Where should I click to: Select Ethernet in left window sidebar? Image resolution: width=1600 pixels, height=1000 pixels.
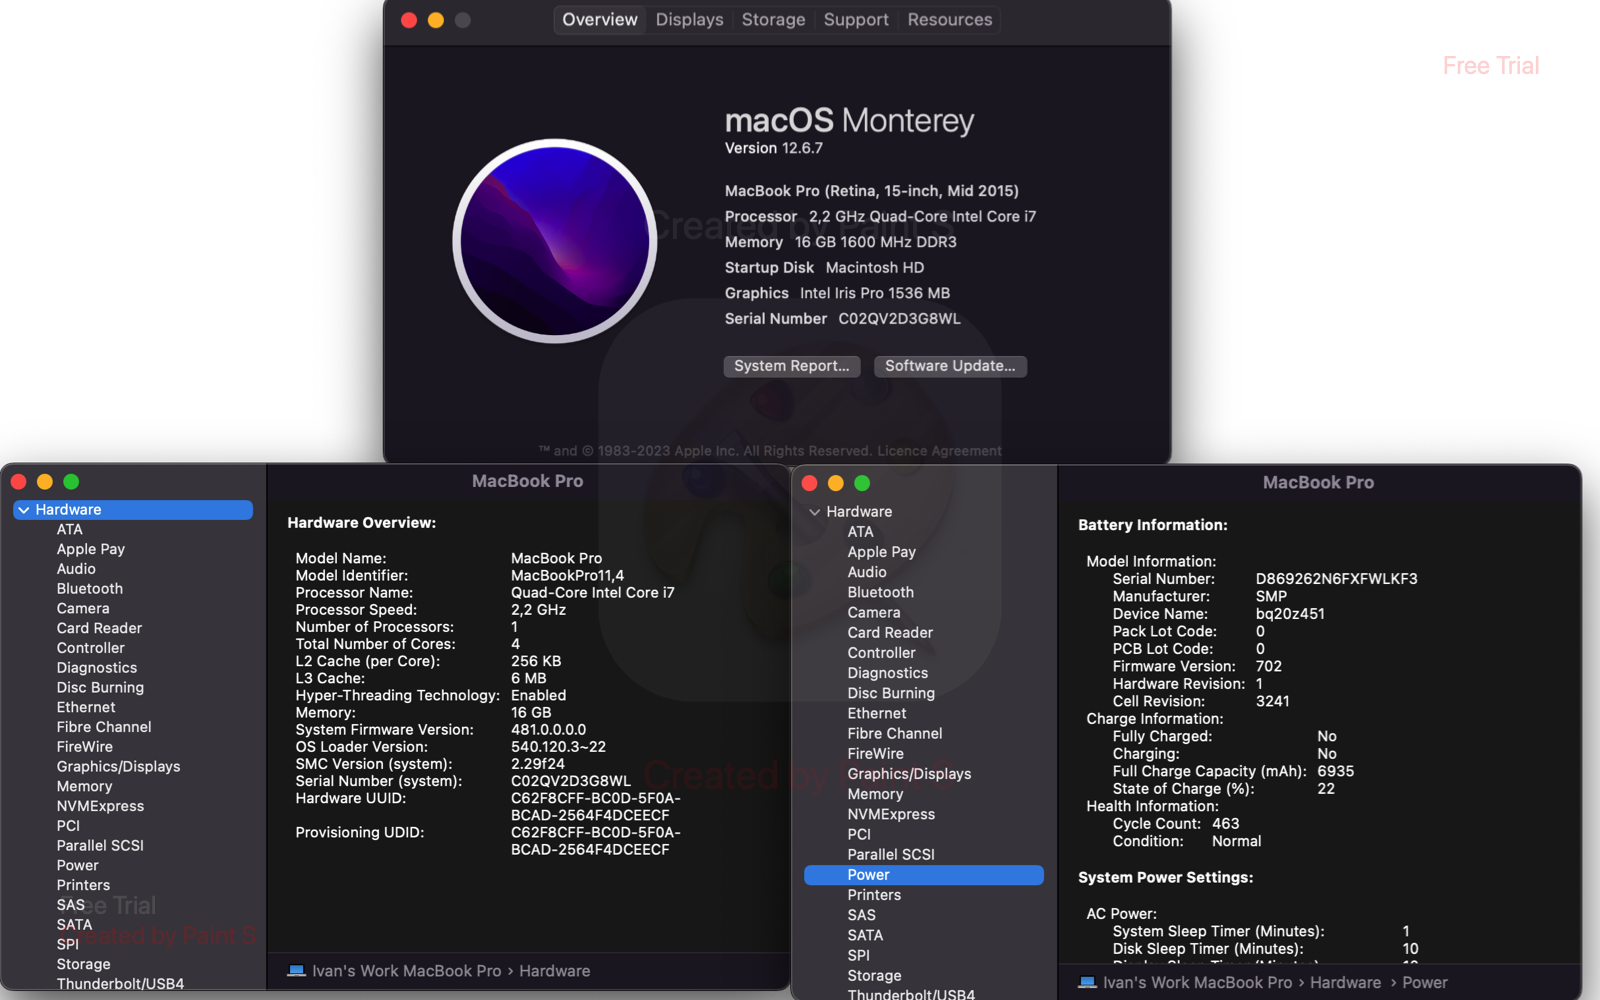[86, 707]
